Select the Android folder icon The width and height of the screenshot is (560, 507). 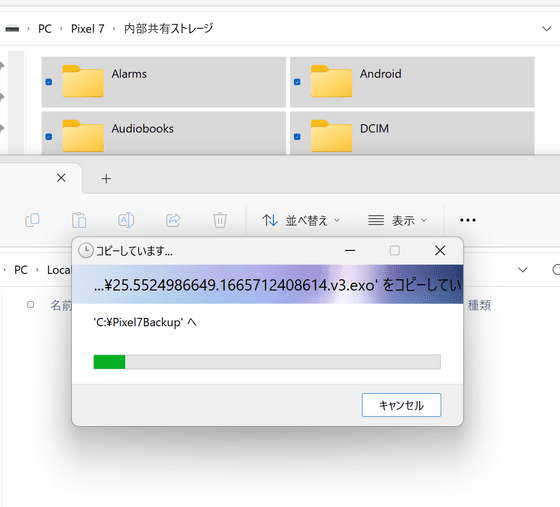(331, 81)
